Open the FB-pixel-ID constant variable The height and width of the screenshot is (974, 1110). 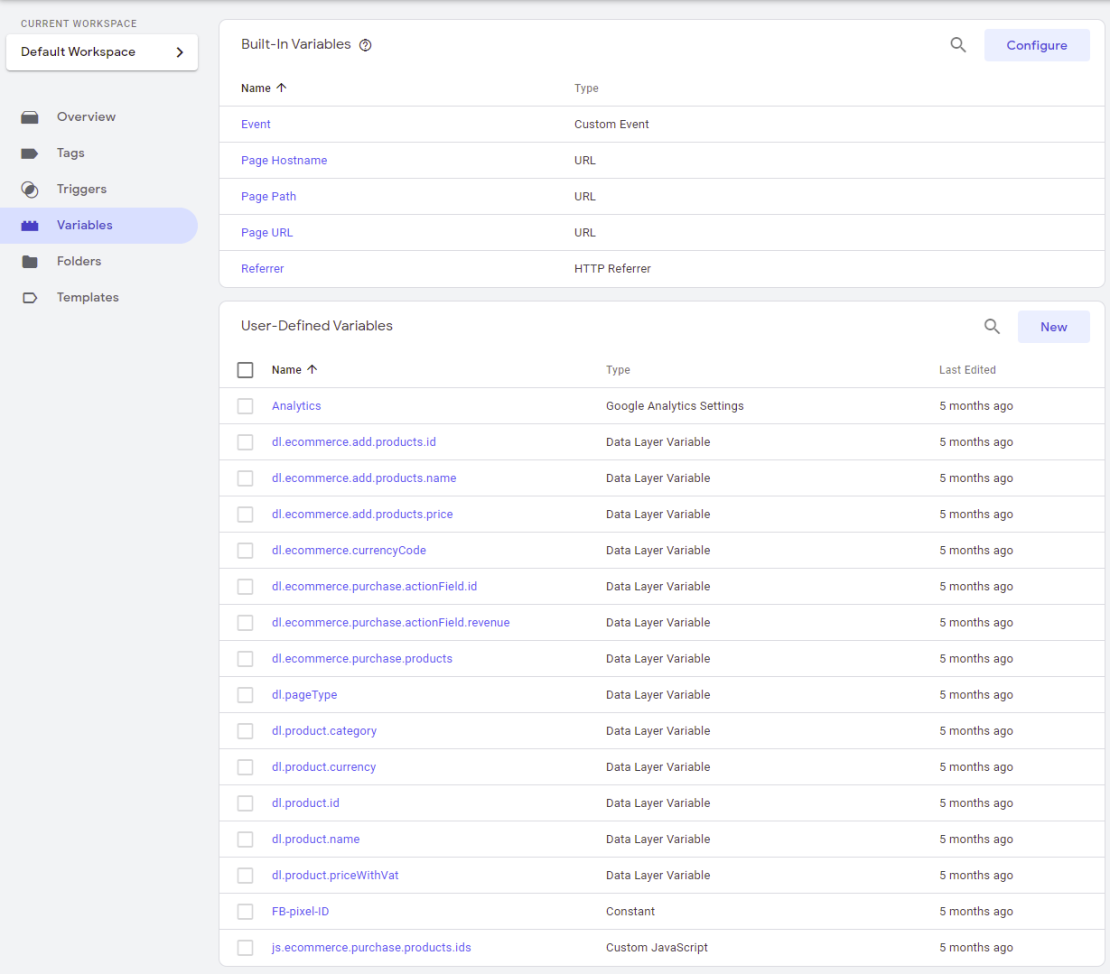tap(300, 911)
